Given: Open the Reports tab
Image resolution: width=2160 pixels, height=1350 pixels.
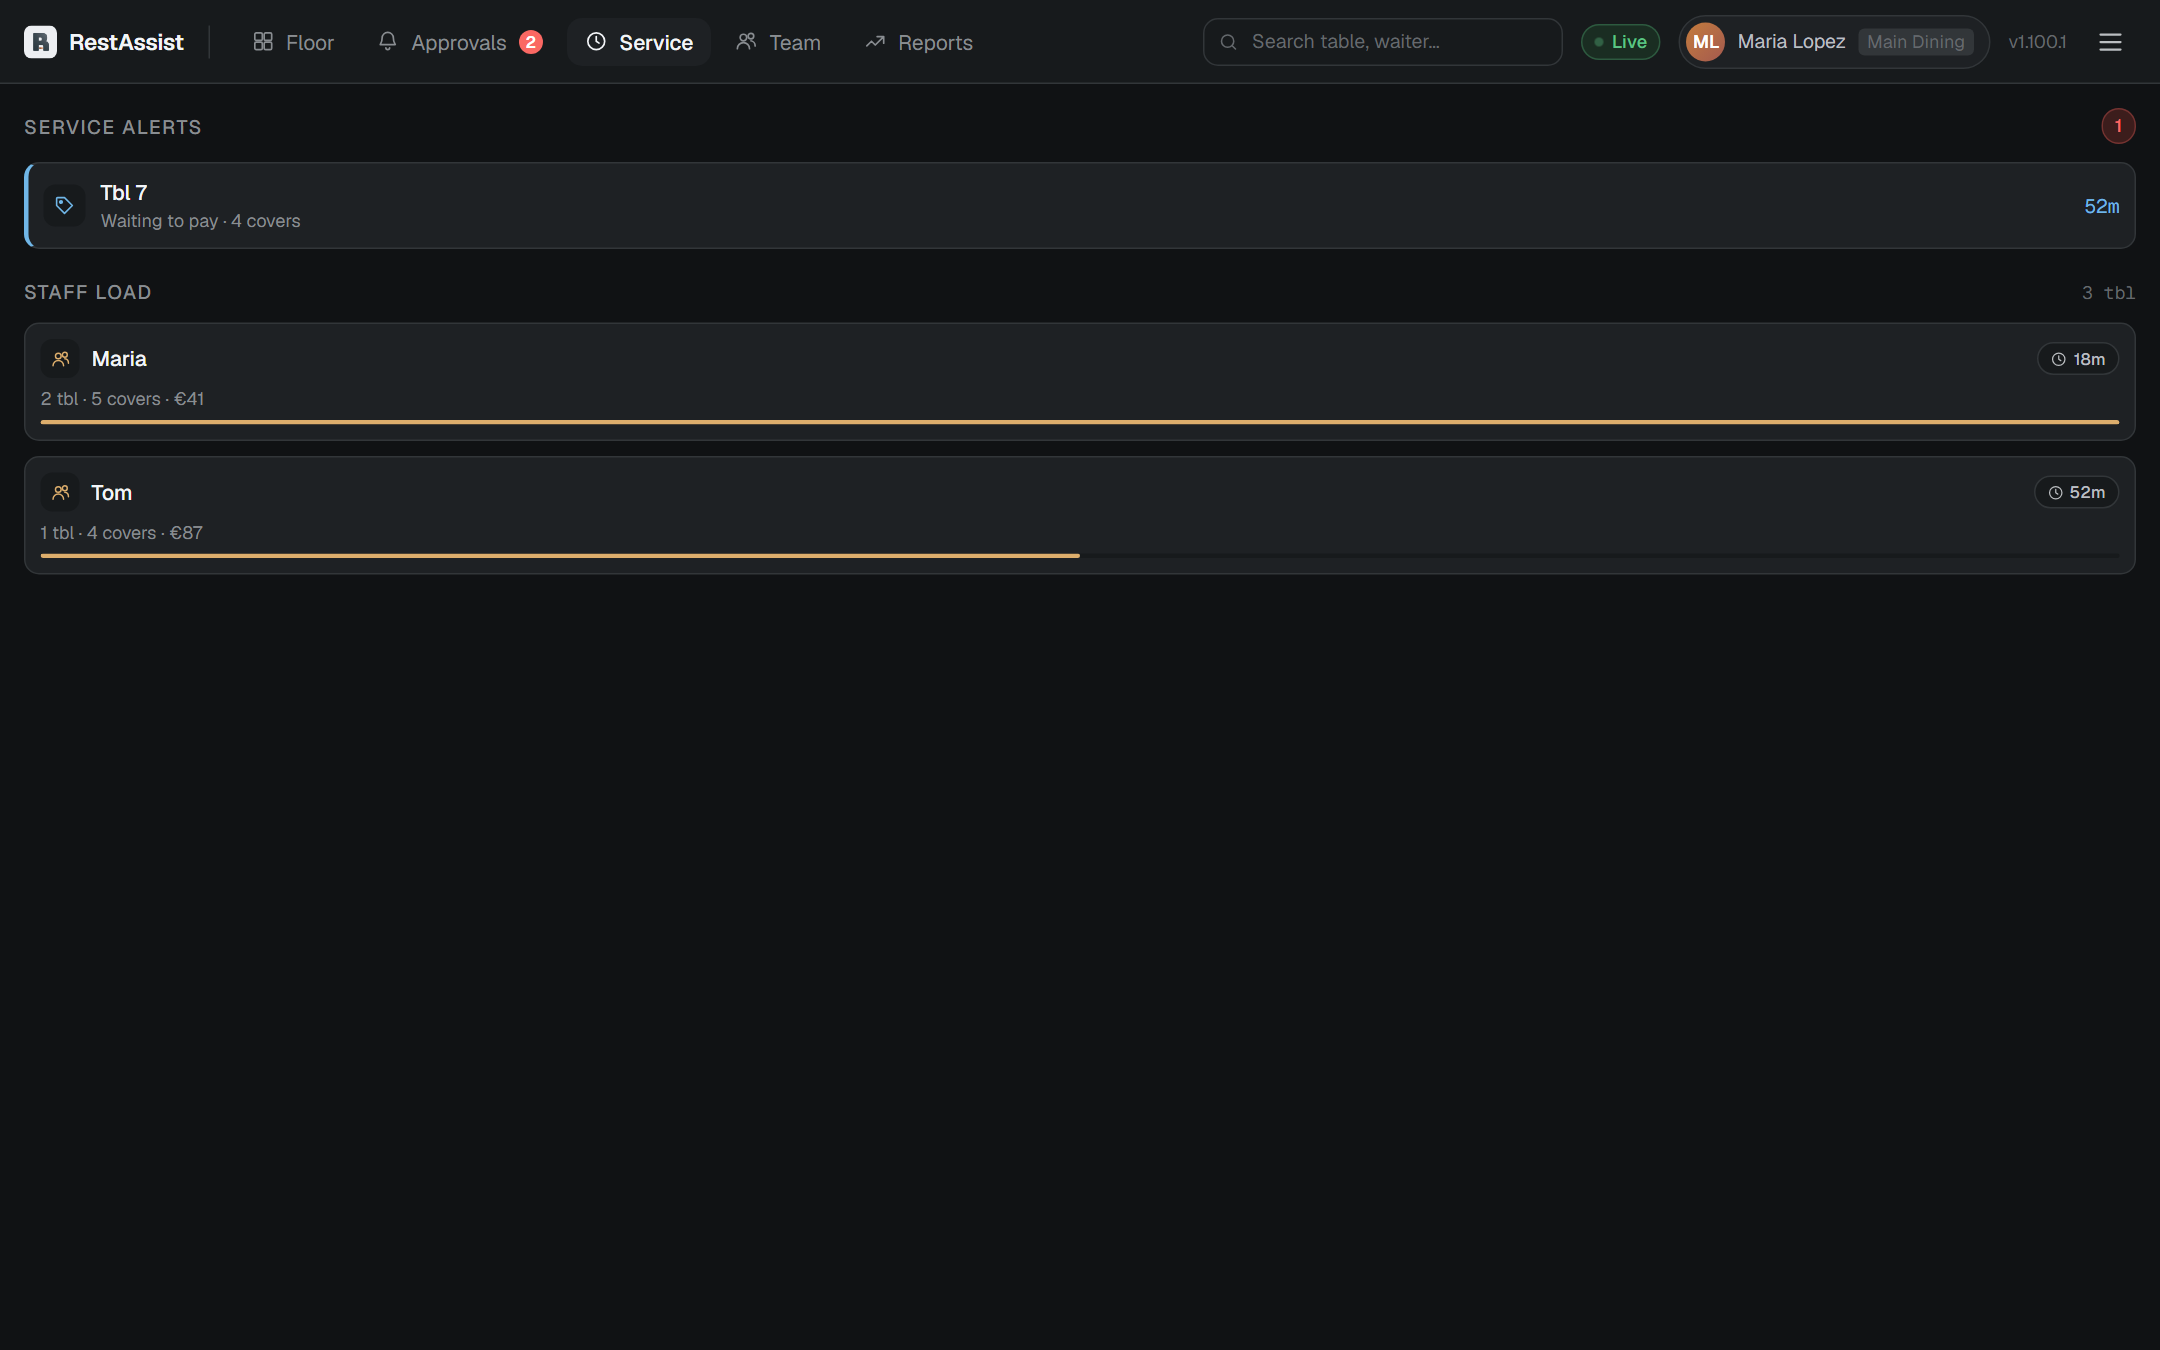Looking at the screenshot, I should click(919, 42).
